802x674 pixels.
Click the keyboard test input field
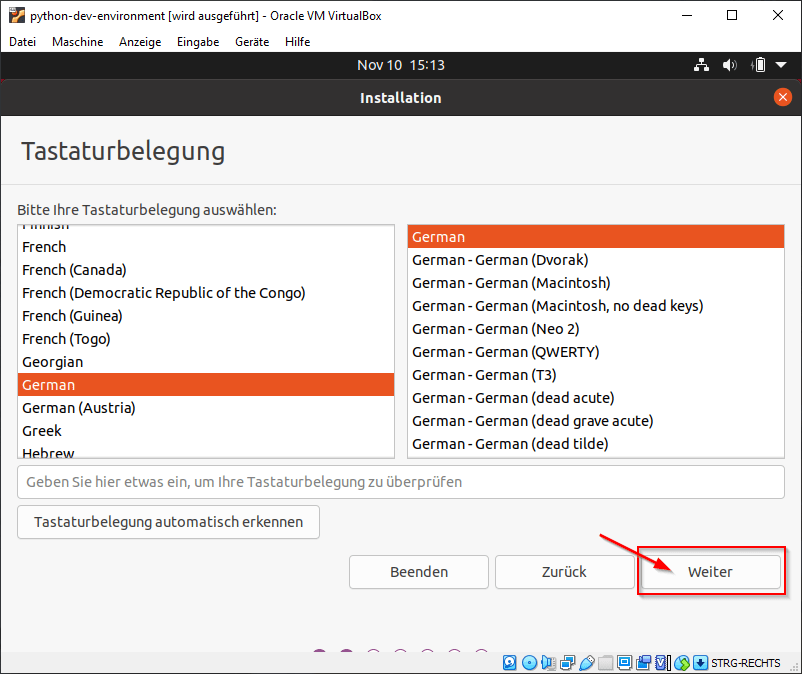[400, 482]
